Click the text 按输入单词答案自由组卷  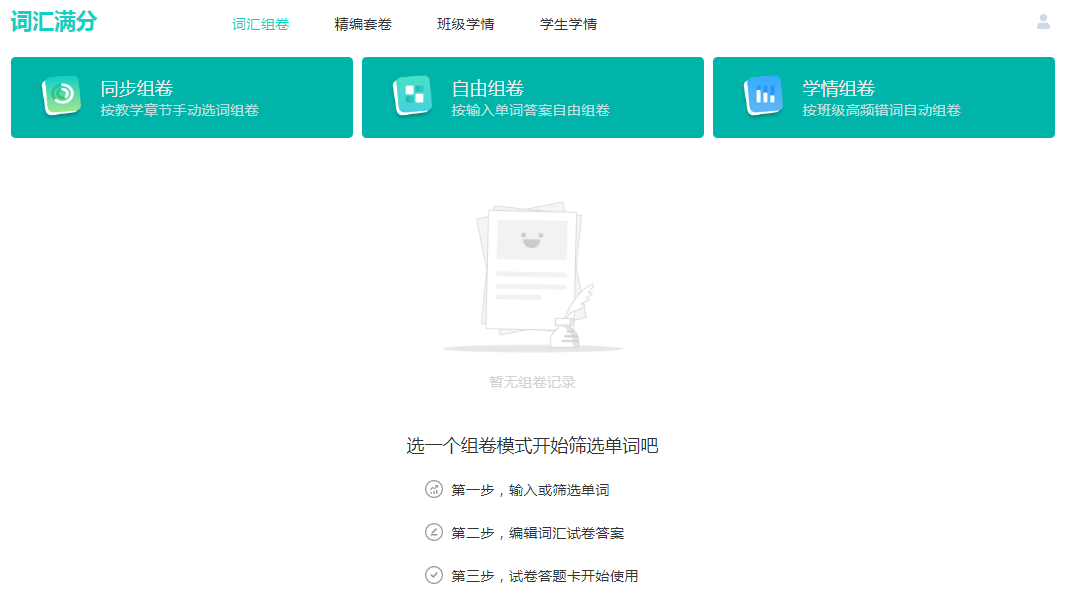coord(531,110)
